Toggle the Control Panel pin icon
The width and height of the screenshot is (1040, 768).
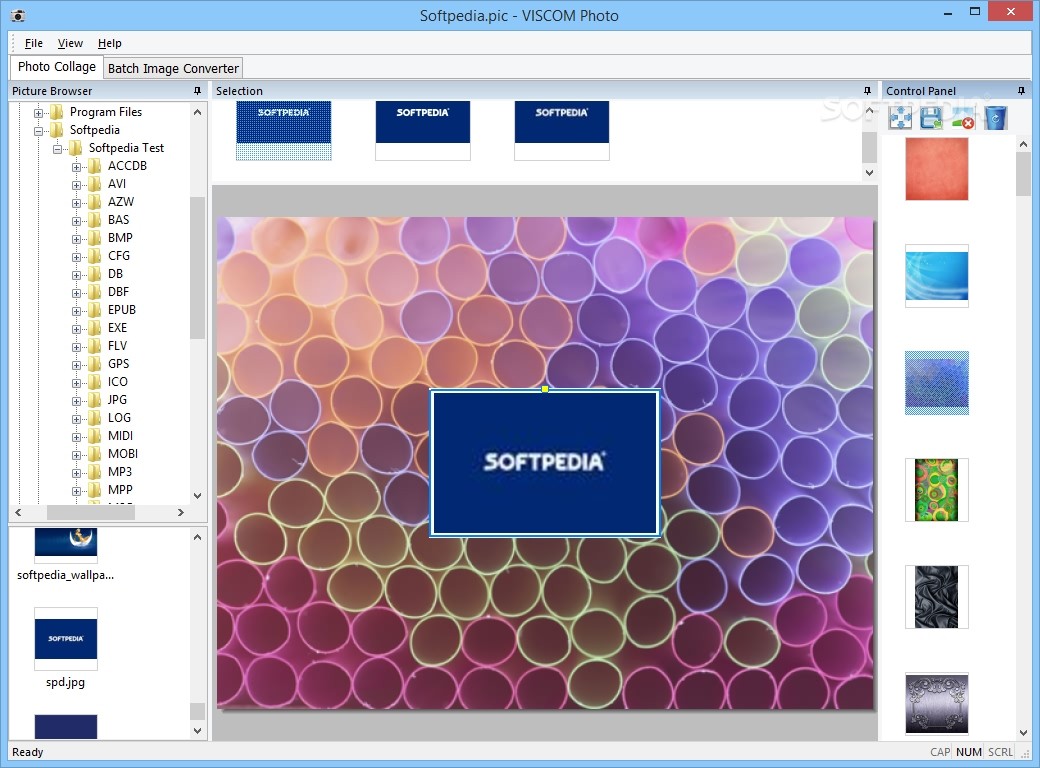pyautogui.click(x=1021, y=90)
